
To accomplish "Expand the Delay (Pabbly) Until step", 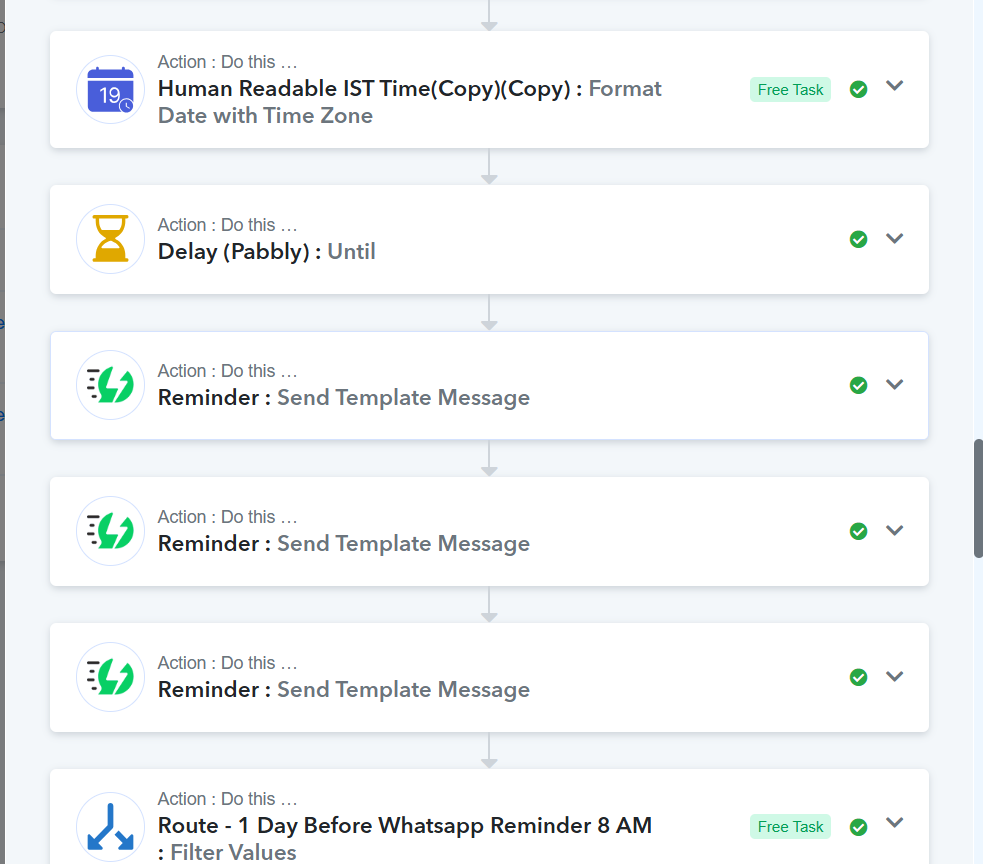I will 895,238.
